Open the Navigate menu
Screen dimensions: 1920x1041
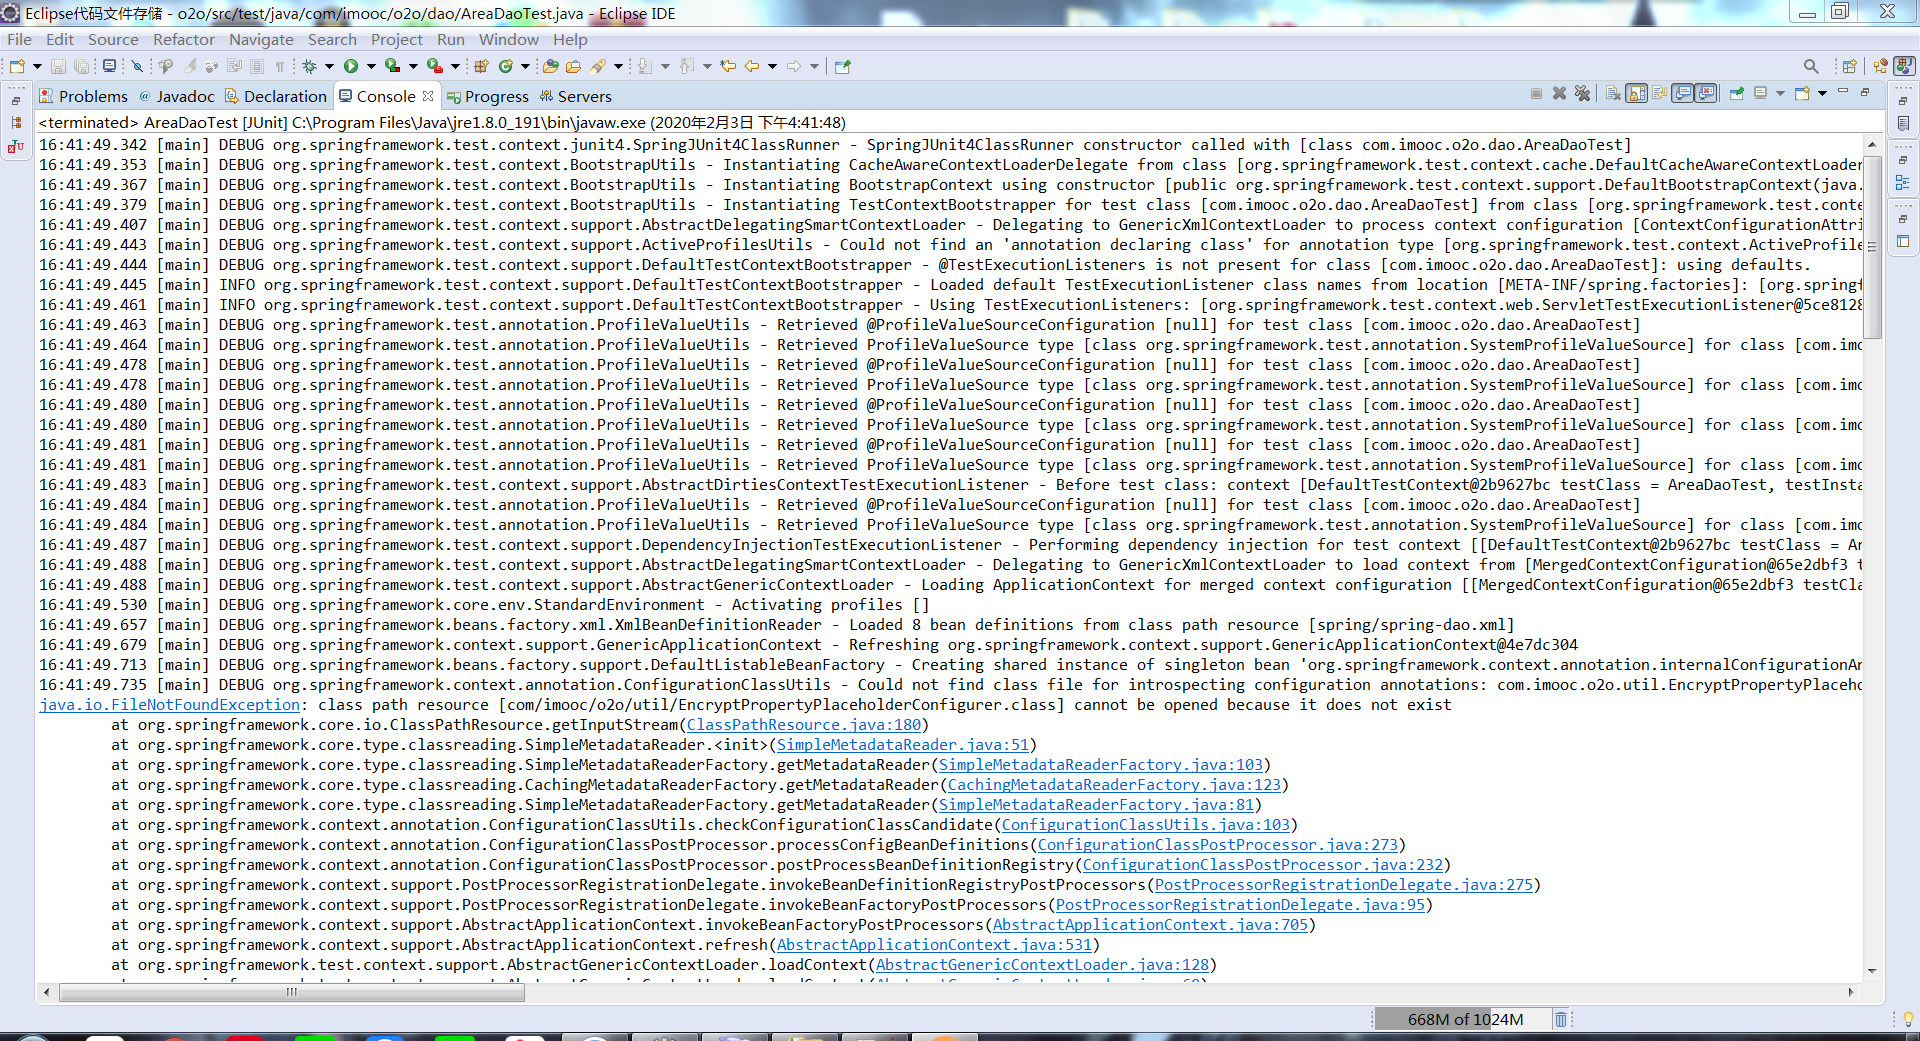click(x=261, y=40)
